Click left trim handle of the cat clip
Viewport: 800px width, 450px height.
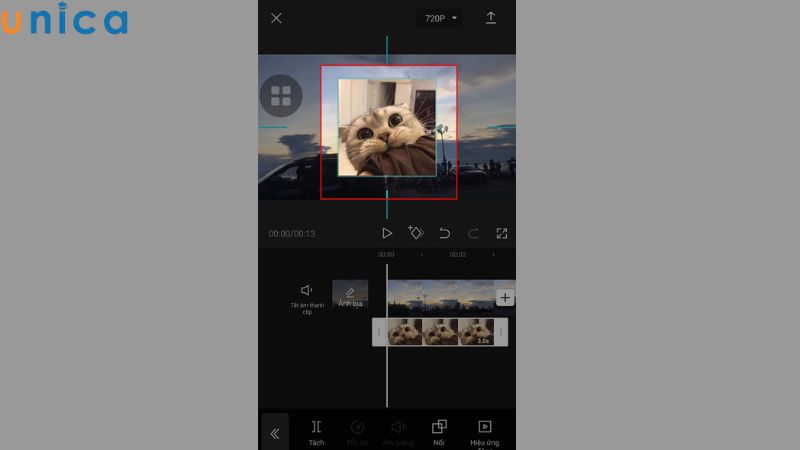379,332
